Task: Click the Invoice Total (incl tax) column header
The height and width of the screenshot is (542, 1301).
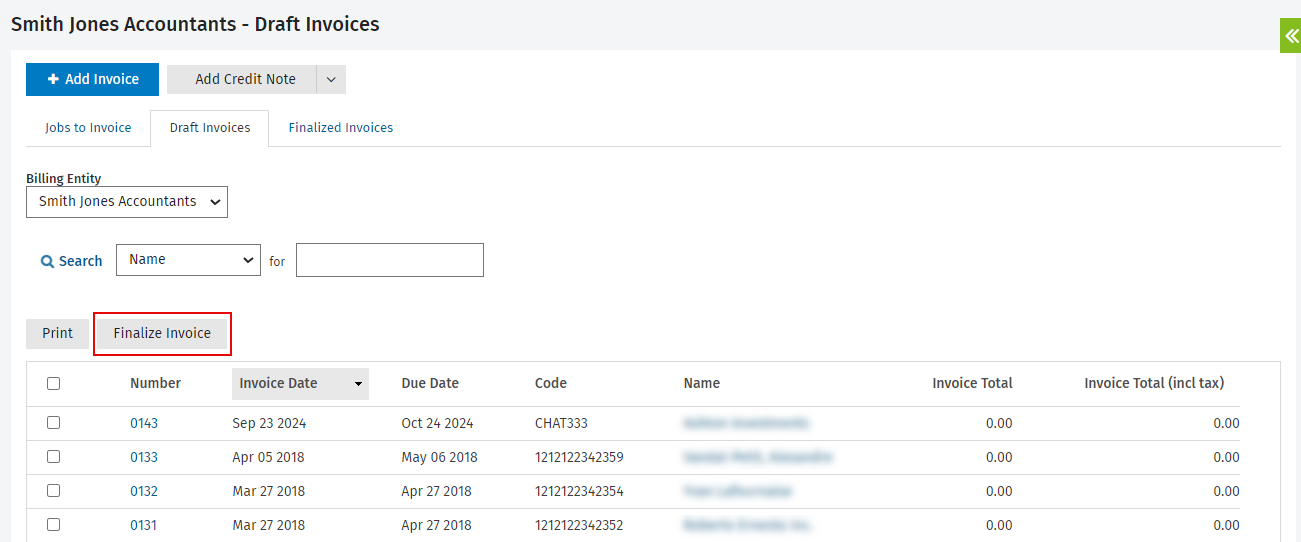Action: tap(1154, 383)
